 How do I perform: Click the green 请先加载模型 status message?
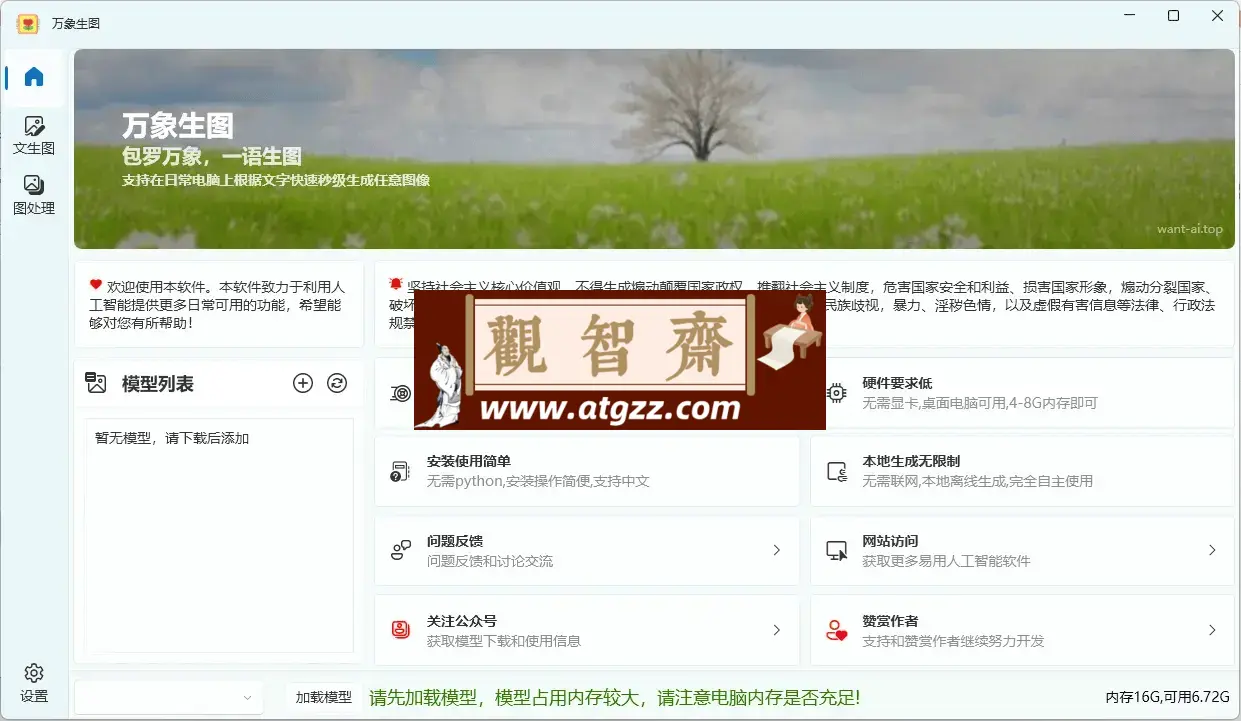click(x=615, y=697)
